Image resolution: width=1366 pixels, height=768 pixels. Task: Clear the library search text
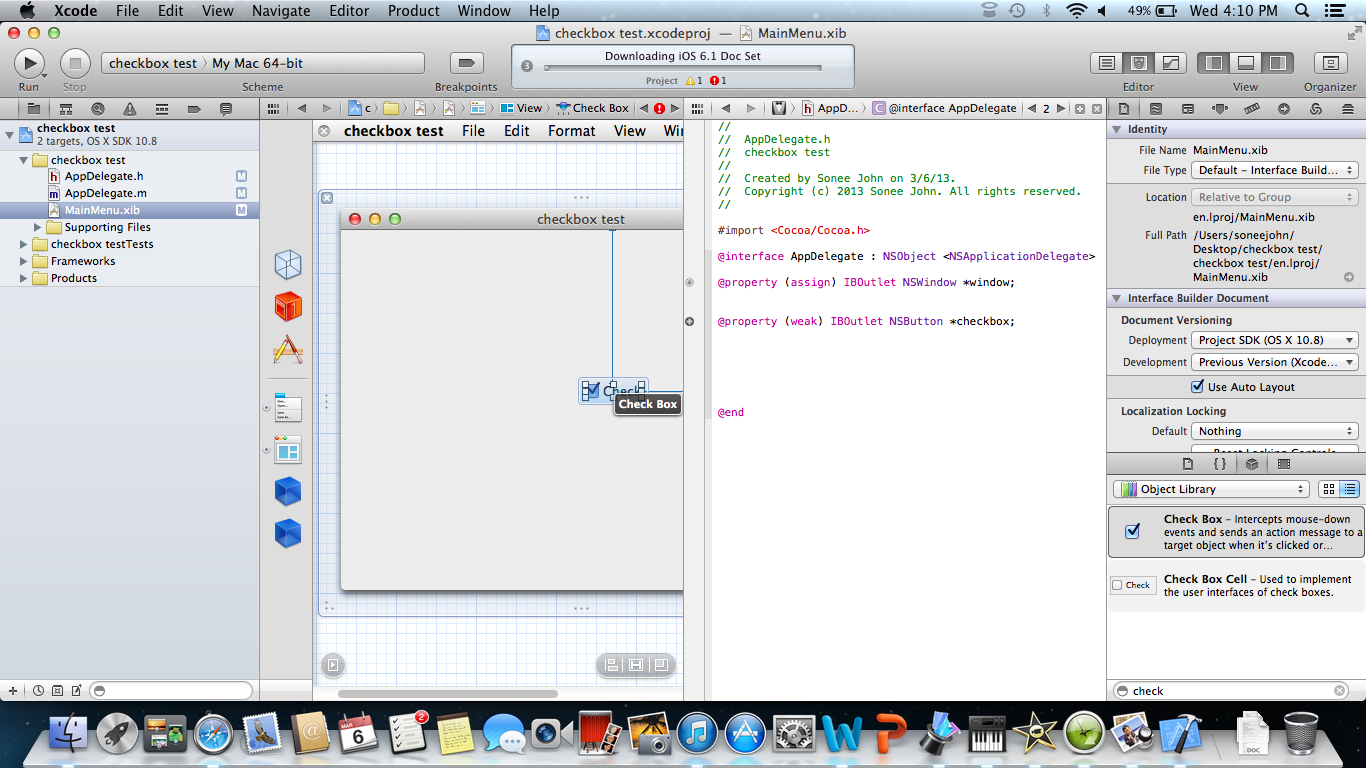(1340, 691)
